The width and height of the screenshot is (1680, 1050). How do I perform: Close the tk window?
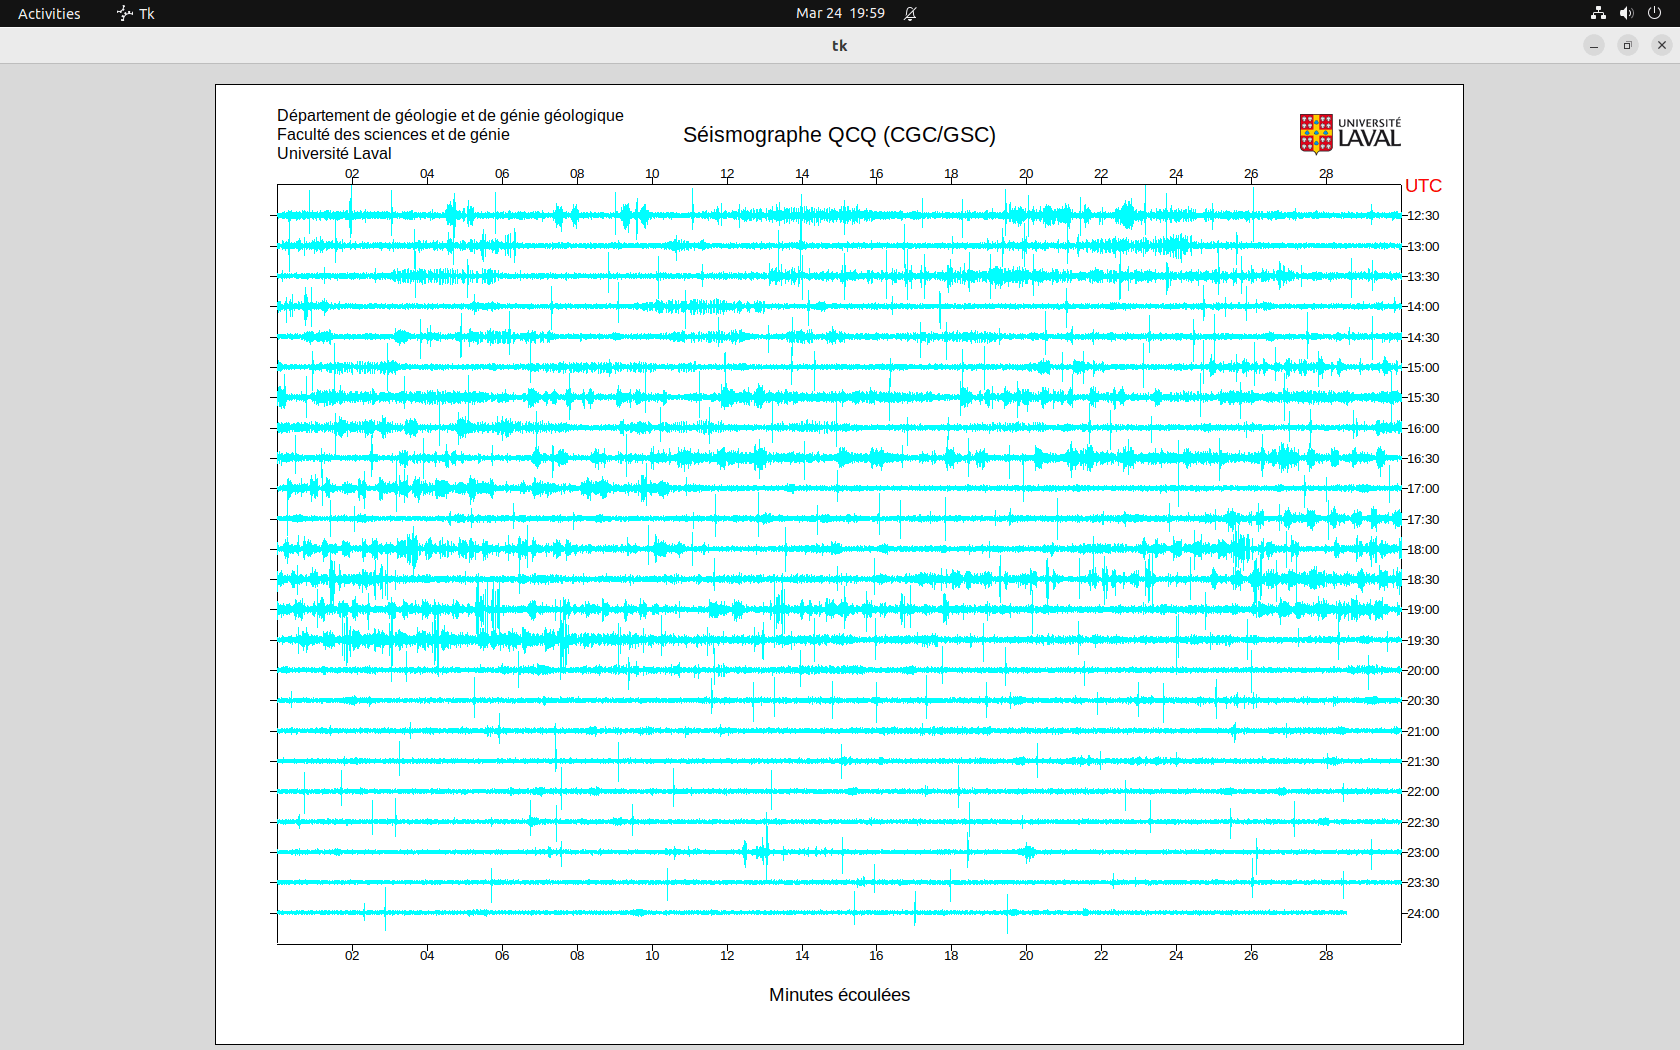[x=1662, y=45]
